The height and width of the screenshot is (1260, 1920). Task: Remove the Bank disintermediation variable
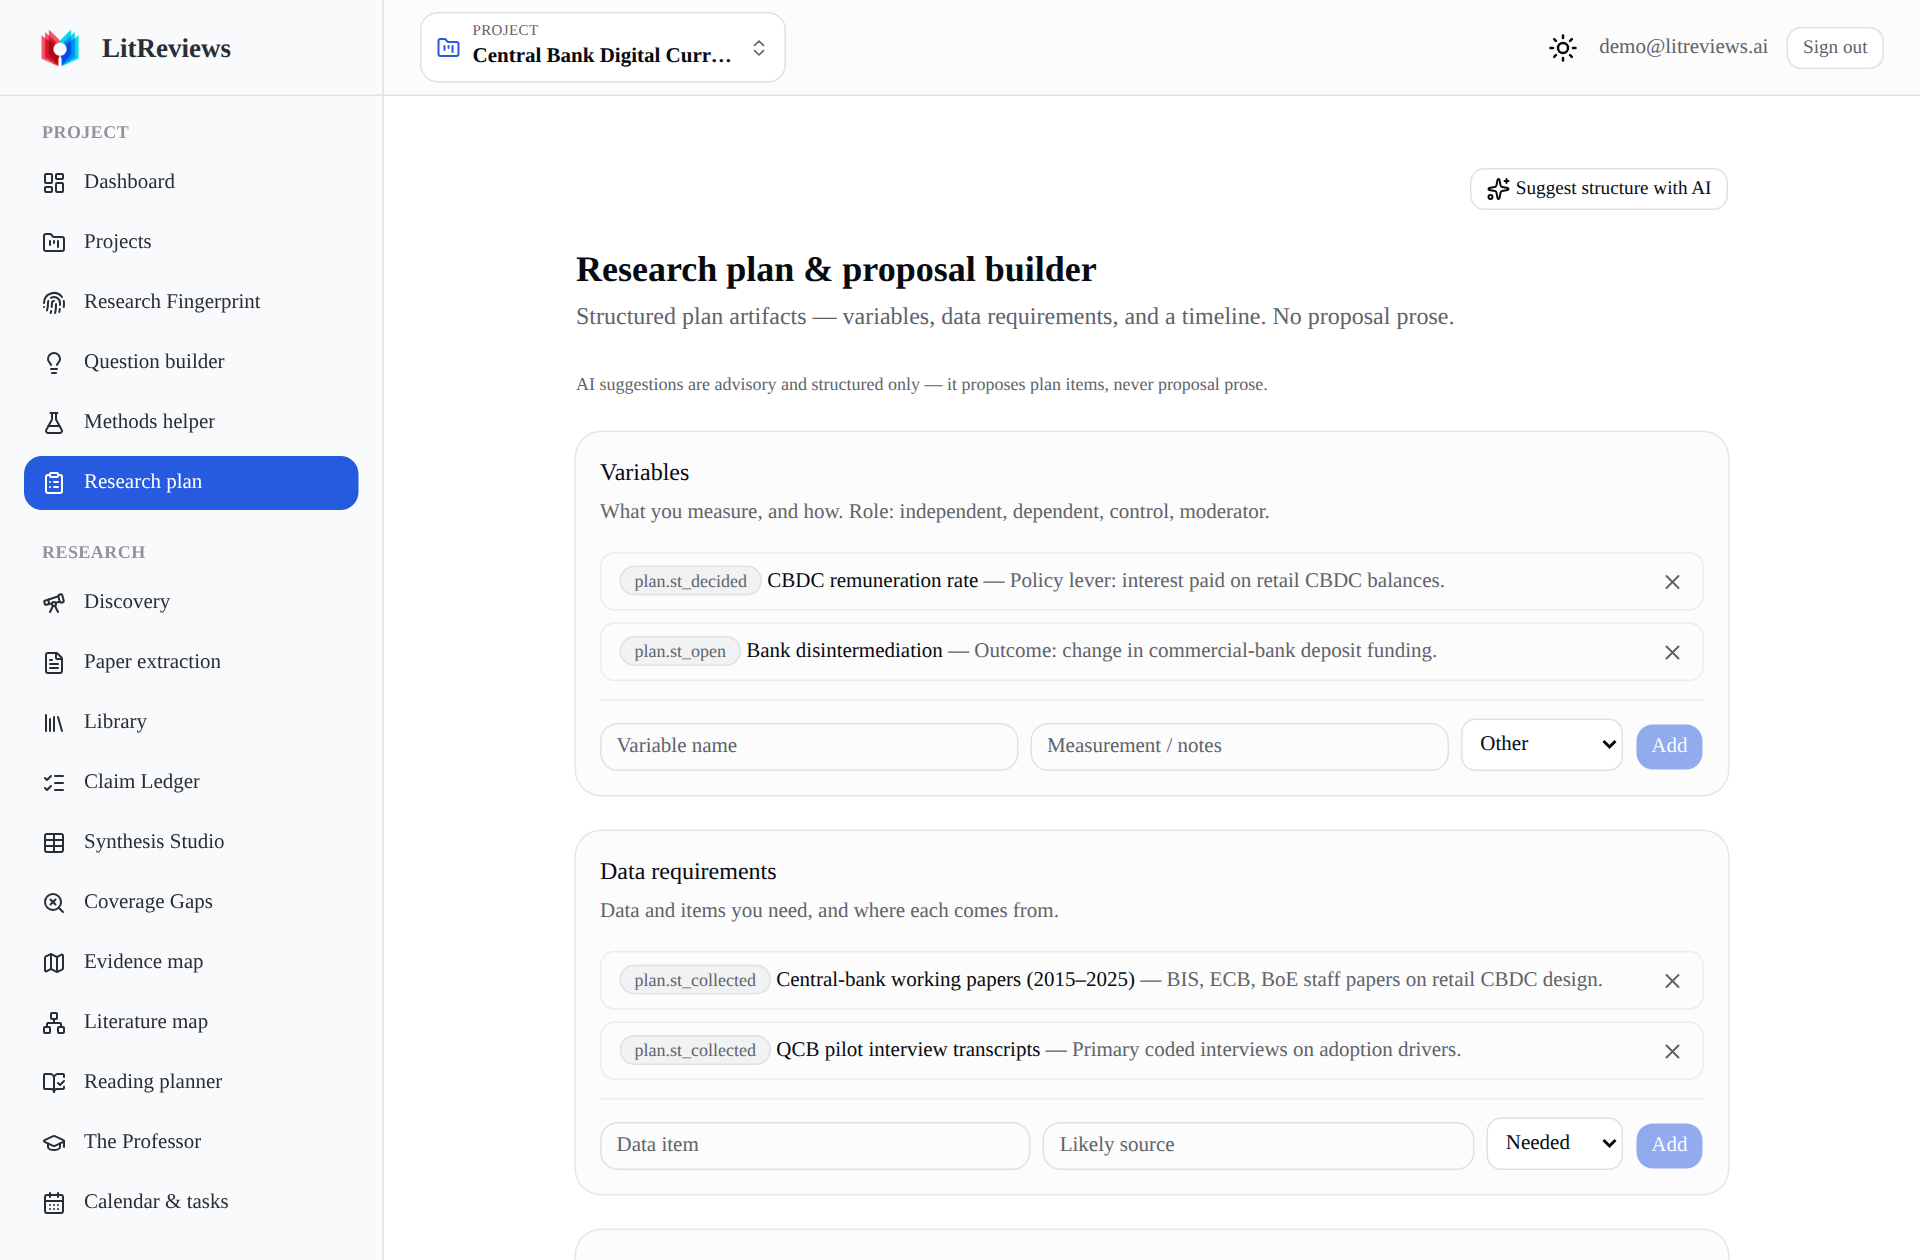tap(1672, 652)
